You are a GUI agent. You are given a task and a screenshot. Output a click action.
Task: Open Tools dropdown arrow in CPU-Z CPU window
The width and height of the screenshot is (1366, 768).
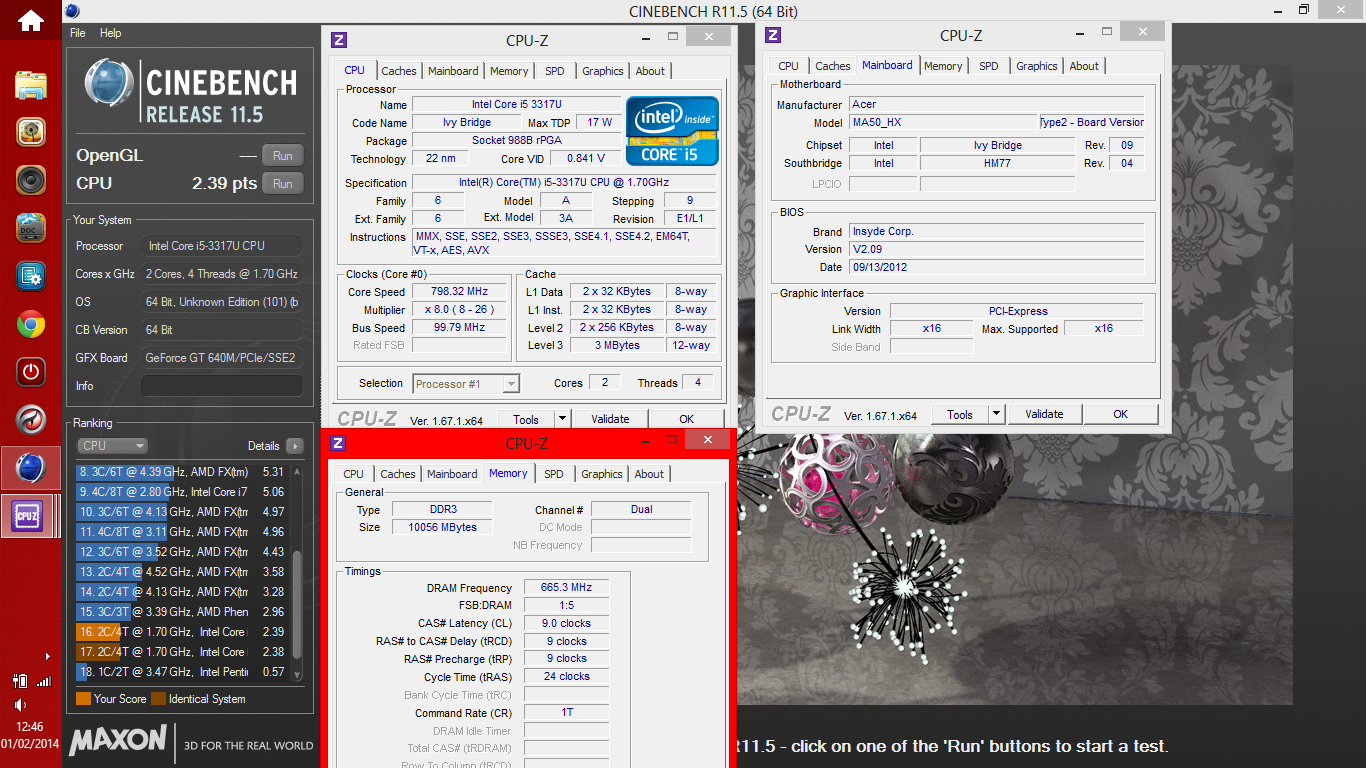tap(563, 420)
